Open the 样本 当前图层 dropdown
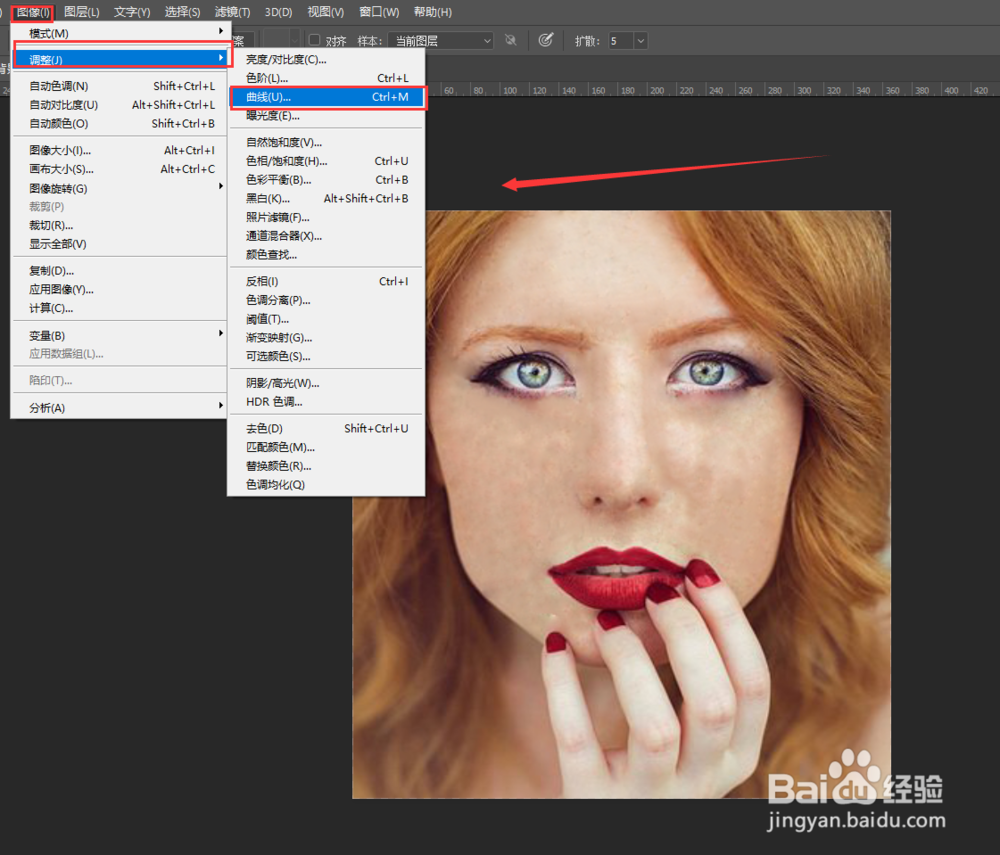 (x=441, y=41)
